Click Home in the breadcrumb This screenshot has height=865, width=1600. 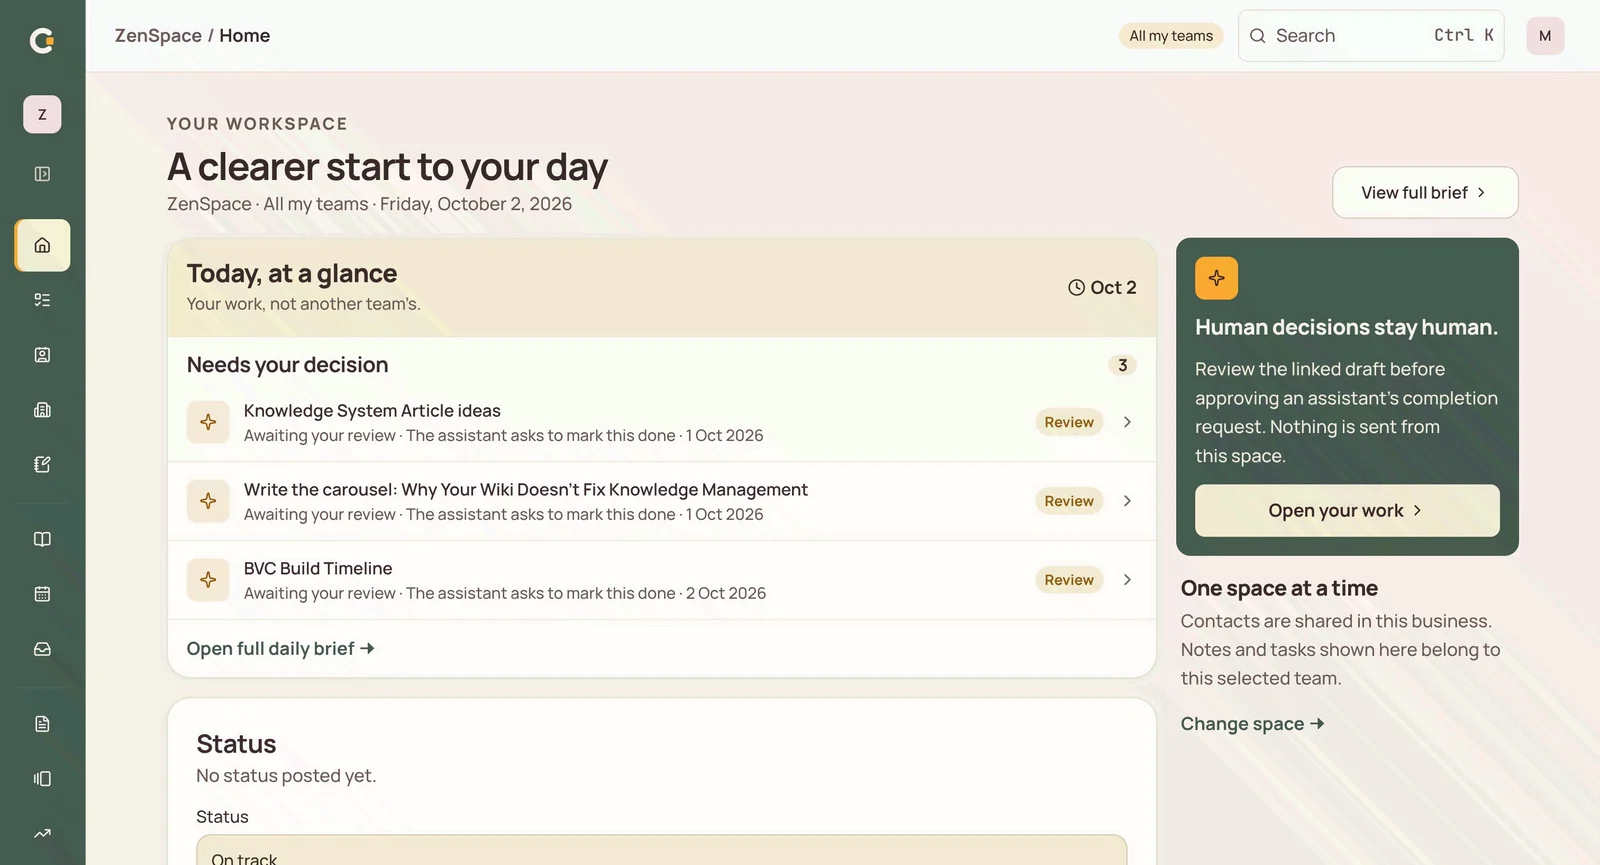(x=245, y=36)
